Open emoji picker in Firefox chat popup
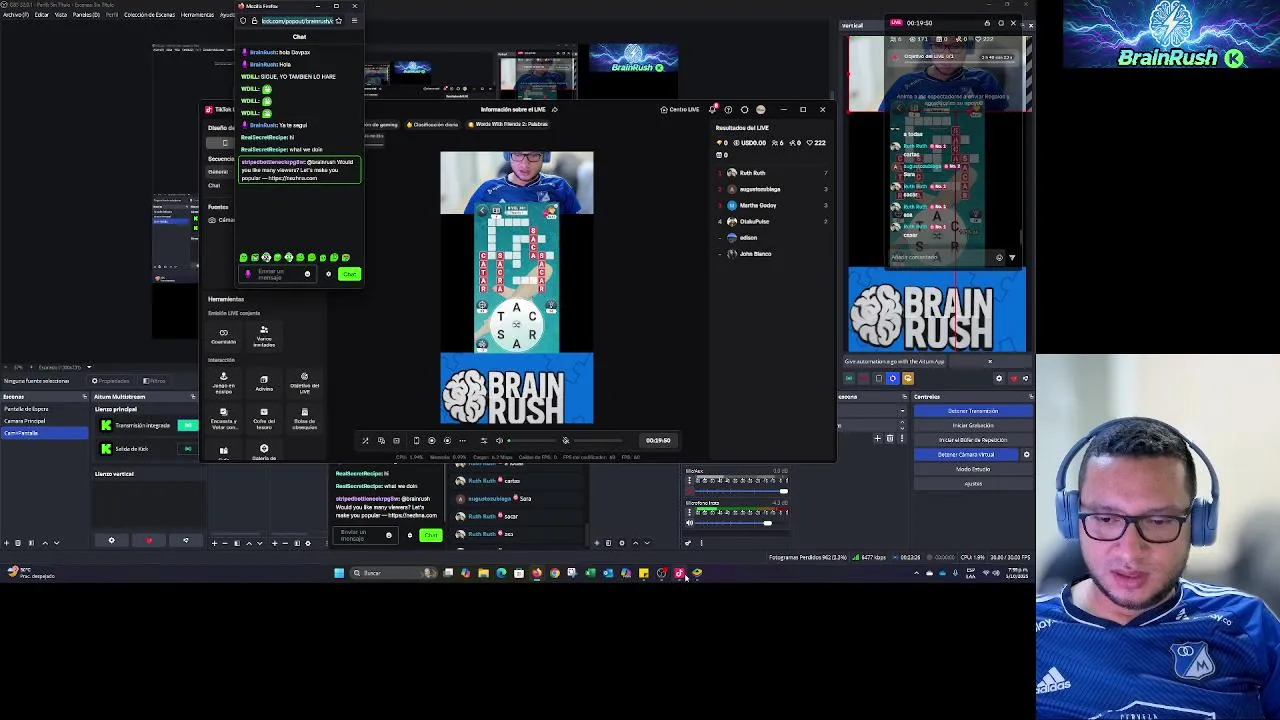This screenshot has height=720, width=1280. click(x=308, y=274)
